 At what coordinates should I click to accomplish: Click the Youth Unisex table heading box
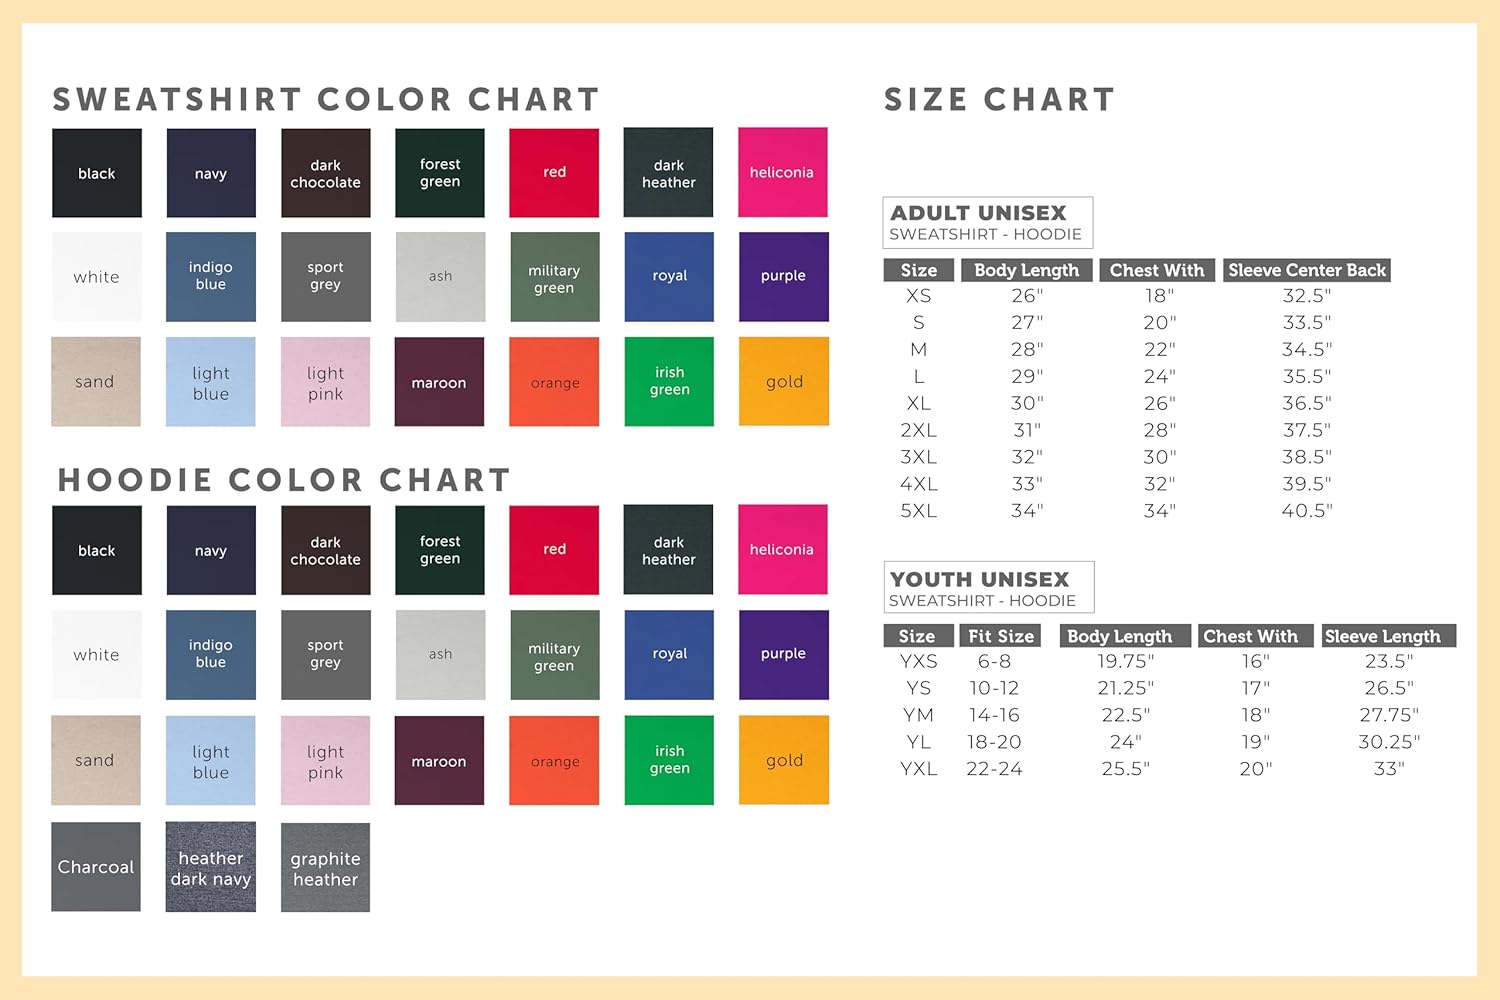988,587
